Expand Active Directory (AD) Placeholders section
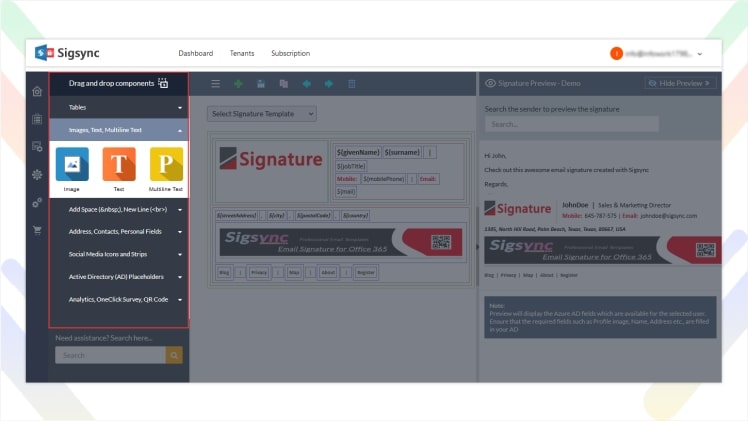 119,277
